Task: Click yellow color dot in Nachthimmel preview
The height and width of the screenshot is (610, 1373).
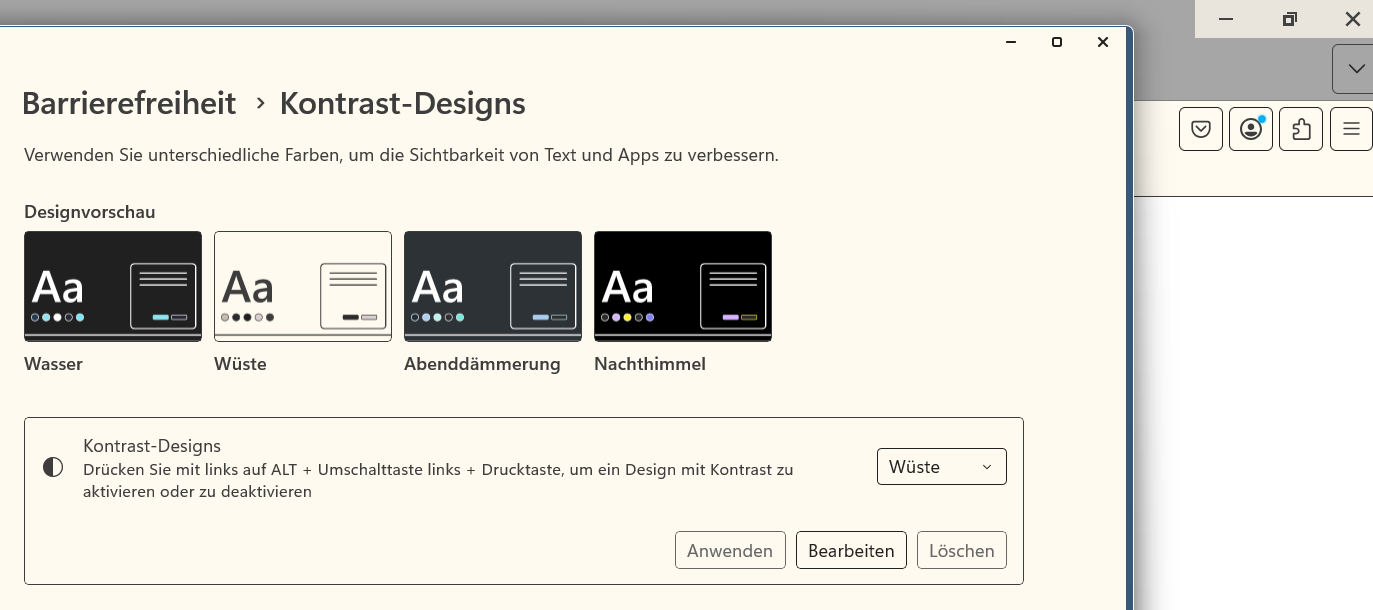Action: (x=627, y=317)
